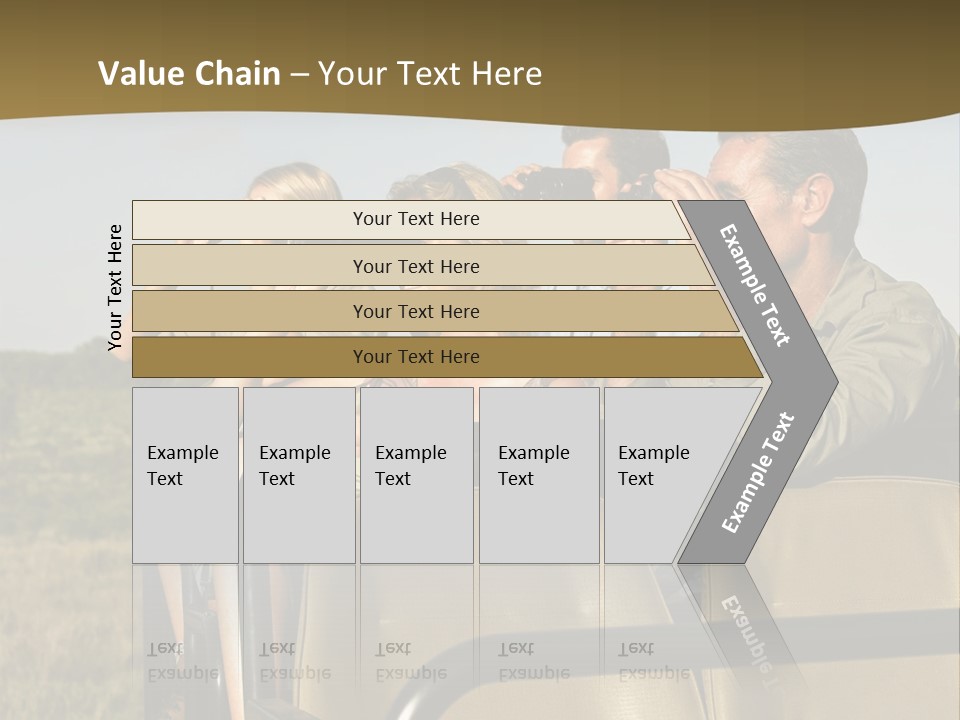This screenshot has height=720, width=960.
Task: Click the reflected text below the fifth gray box
Action: pos(652,660)
